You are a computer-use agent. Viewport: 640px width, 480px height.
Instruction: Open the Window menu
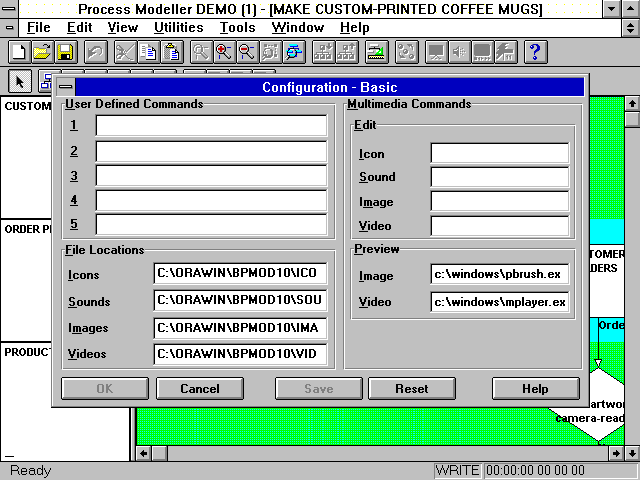298,28
